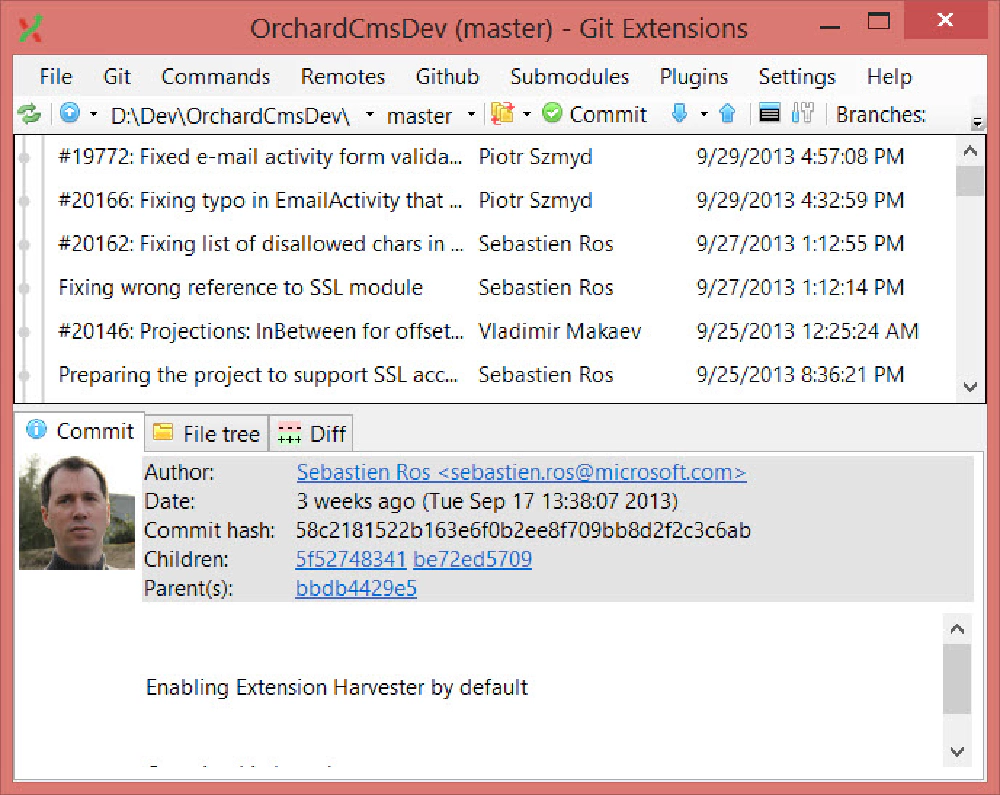The image size is (1000, 795).
Task: Click author Vladimir Makaev cell
Action: (560, 331)
